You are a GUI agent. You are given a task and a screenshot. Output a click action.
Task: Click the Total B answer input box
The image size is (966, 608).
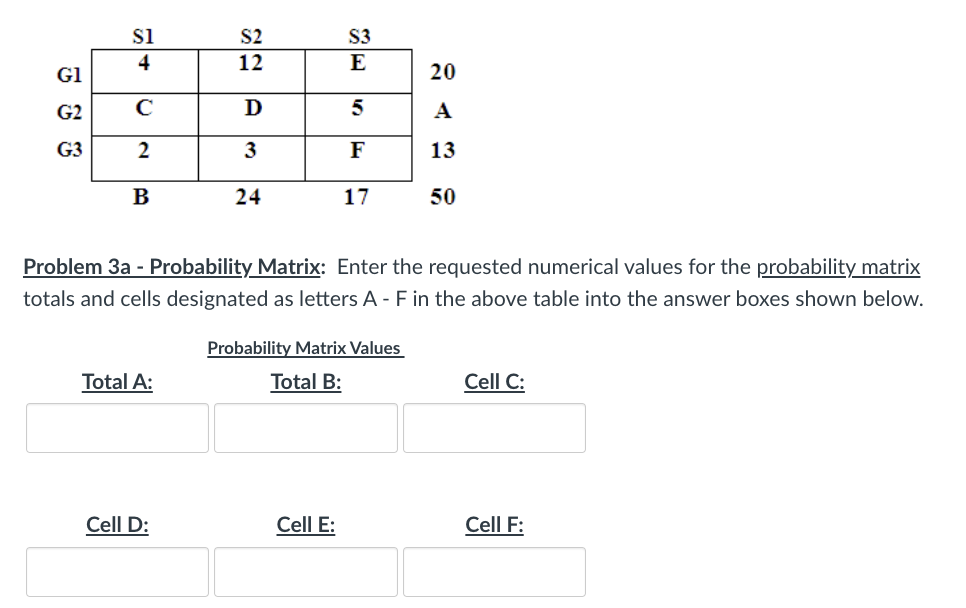coord(305,427)
